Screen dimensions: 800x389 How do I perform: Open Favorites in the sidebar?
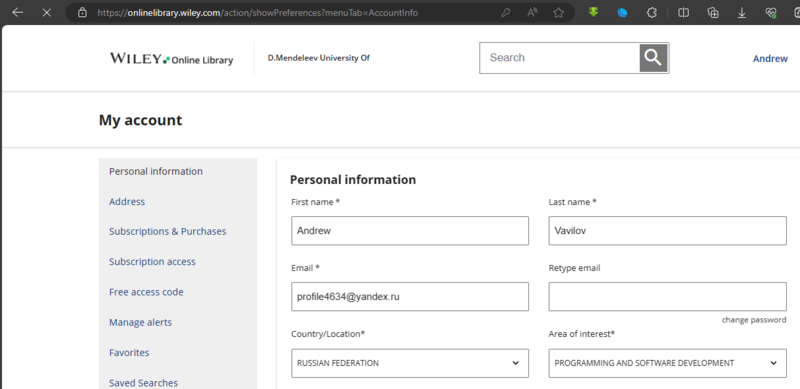pyautogui.click(x=129, y=353)
